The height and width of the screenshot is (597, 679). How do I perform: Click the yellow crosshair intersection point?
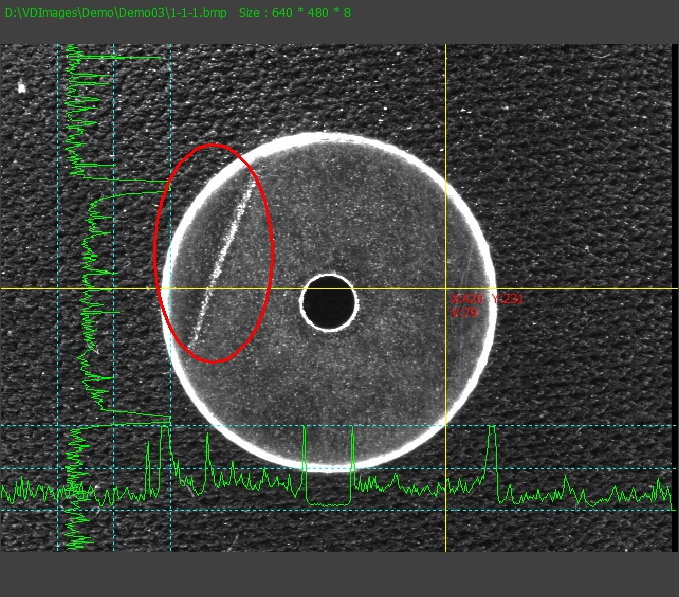click(x=445, y=289)
